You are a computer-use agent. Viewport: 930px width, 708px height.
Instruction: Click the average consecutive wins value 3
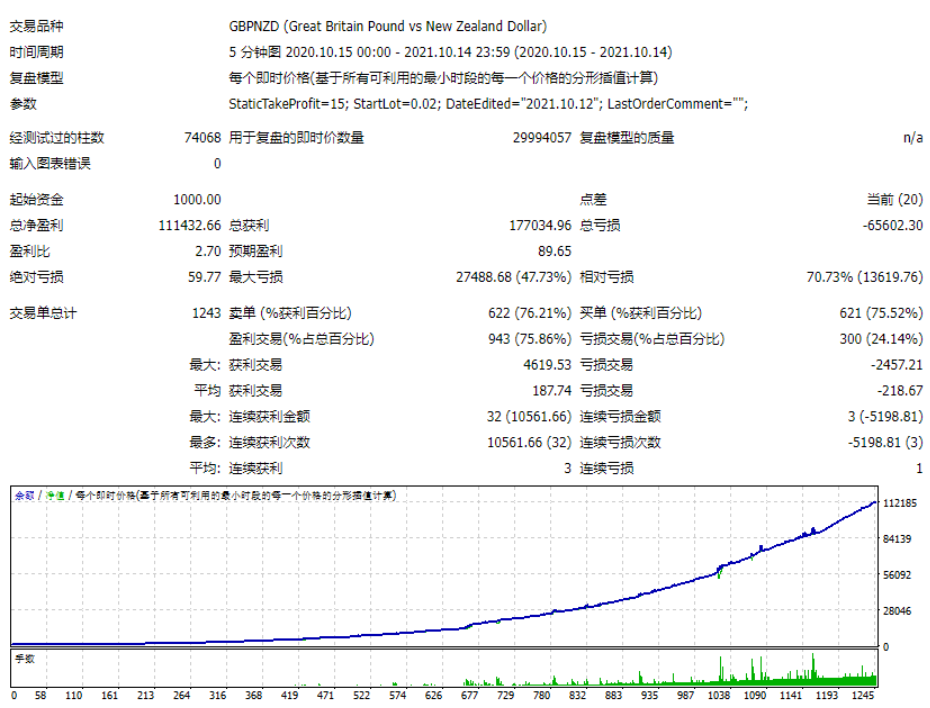pos(568,468)
